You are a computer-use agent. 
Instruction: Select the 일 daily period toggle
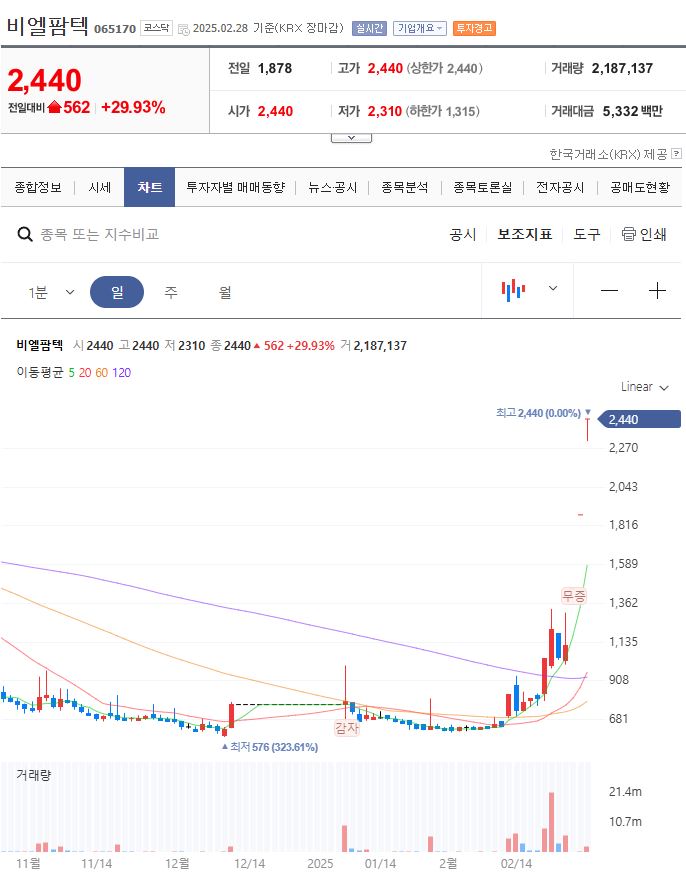(x=117, y=292)
